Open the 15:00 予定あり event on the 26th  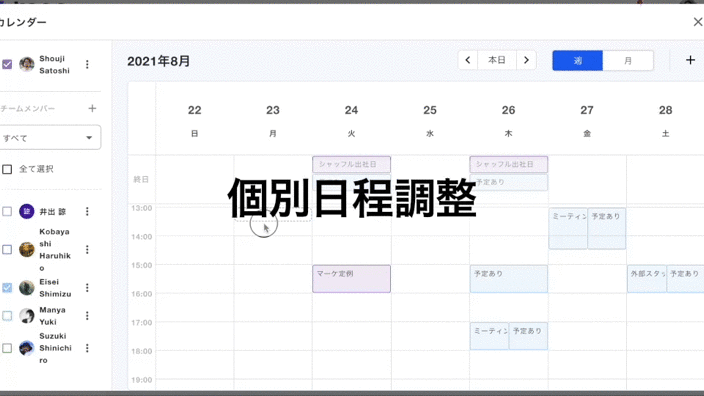[x=509, y=279]
